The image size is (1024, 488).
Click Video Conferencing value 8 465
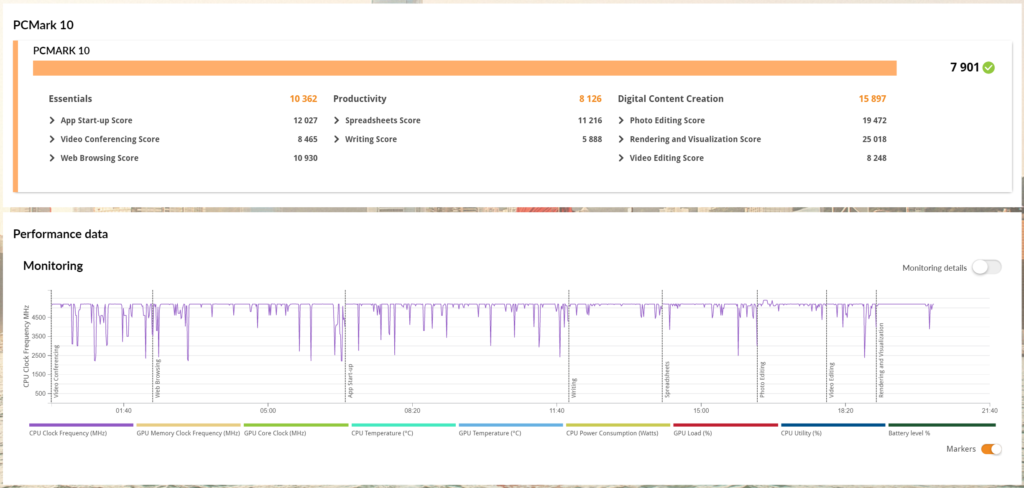[x=308, y=139]
